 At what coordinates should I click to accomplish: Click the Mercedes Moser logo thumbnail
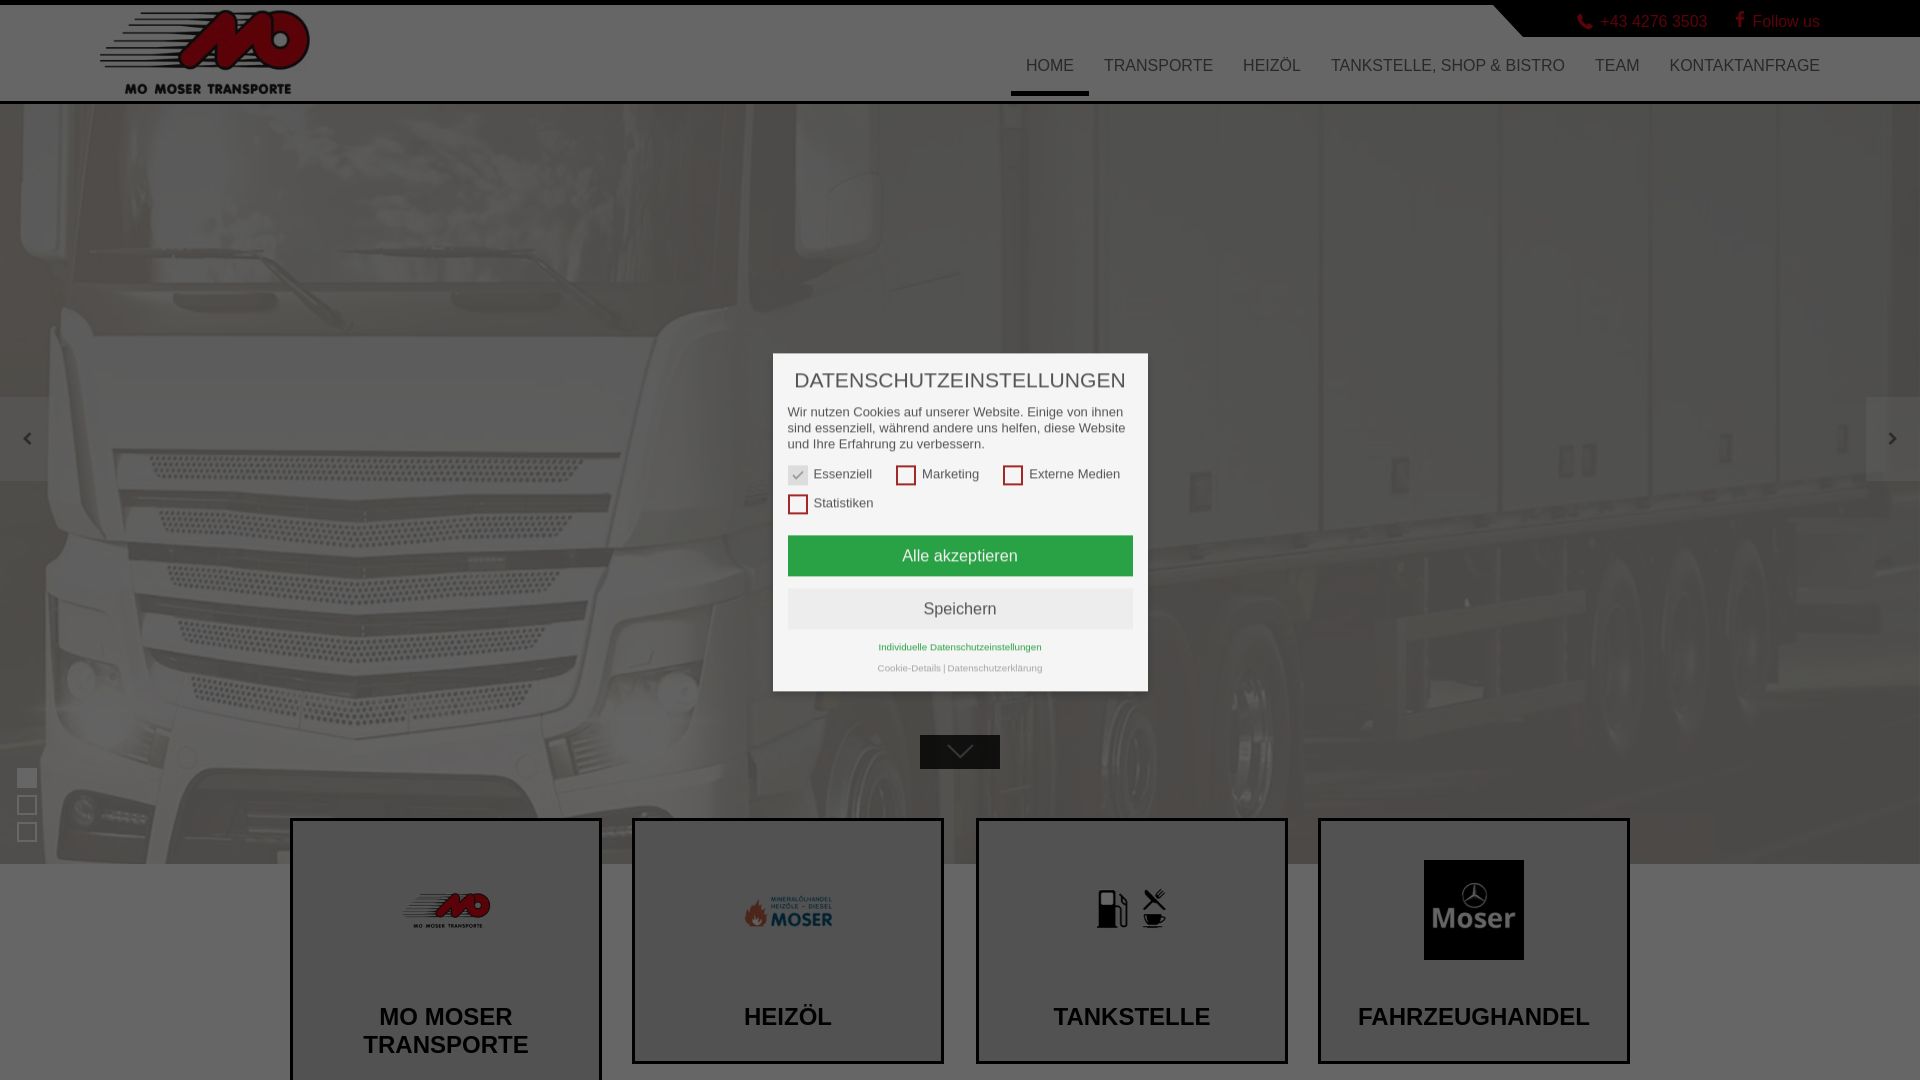coord(1474,910)
